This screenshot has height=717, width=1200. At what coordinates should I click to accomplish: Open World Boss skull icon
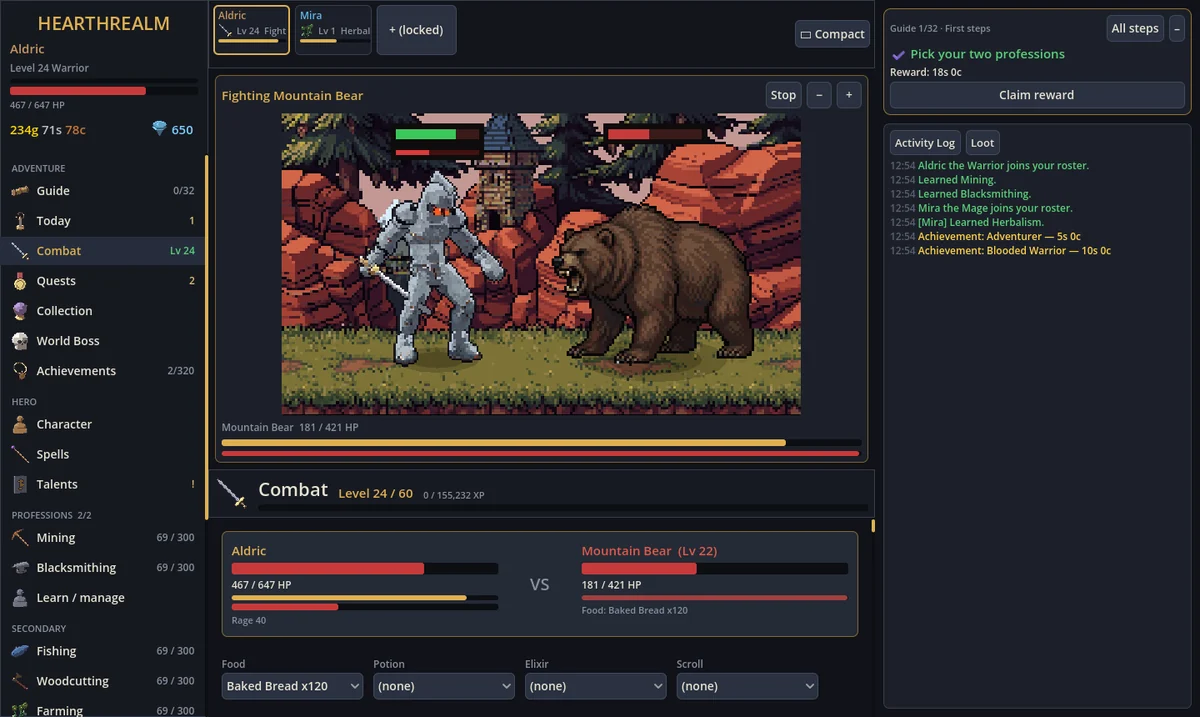tap(20, 341)
